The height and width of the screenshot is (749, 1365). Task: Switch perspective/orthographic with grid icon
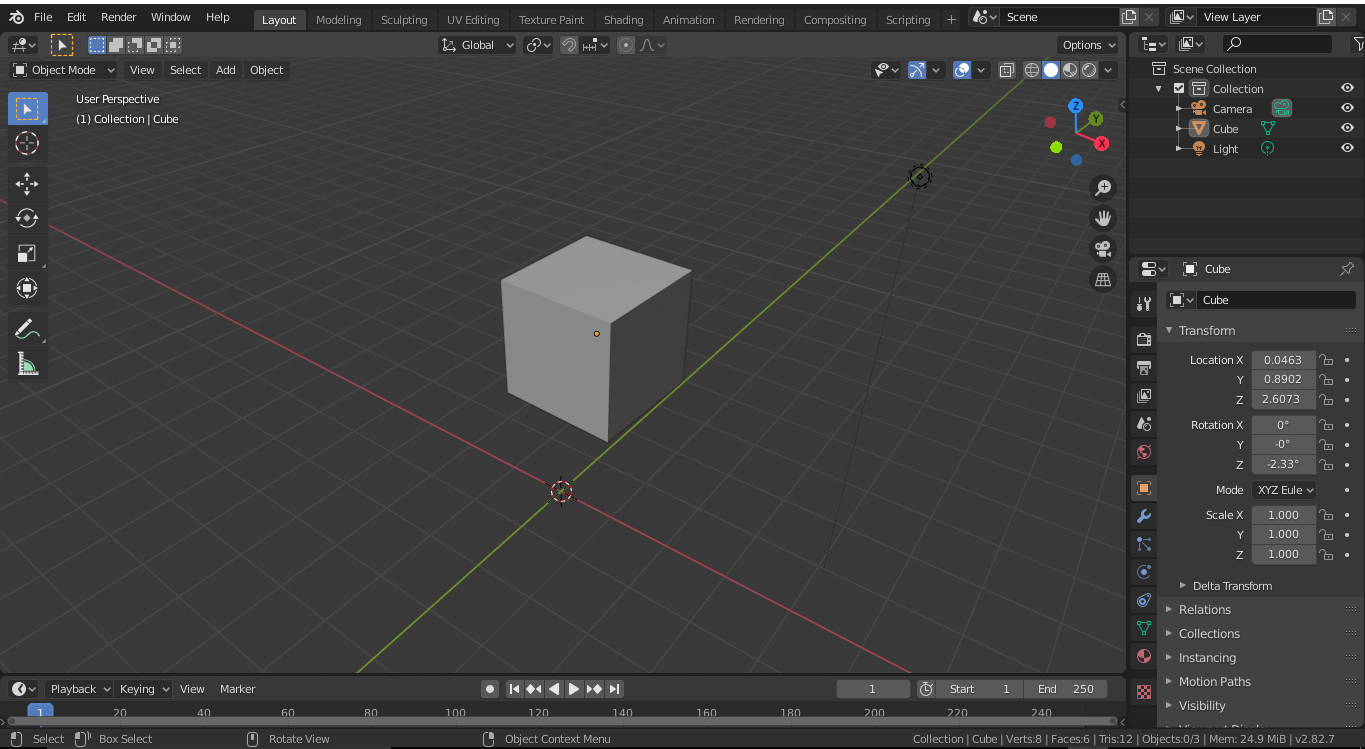1103,280
